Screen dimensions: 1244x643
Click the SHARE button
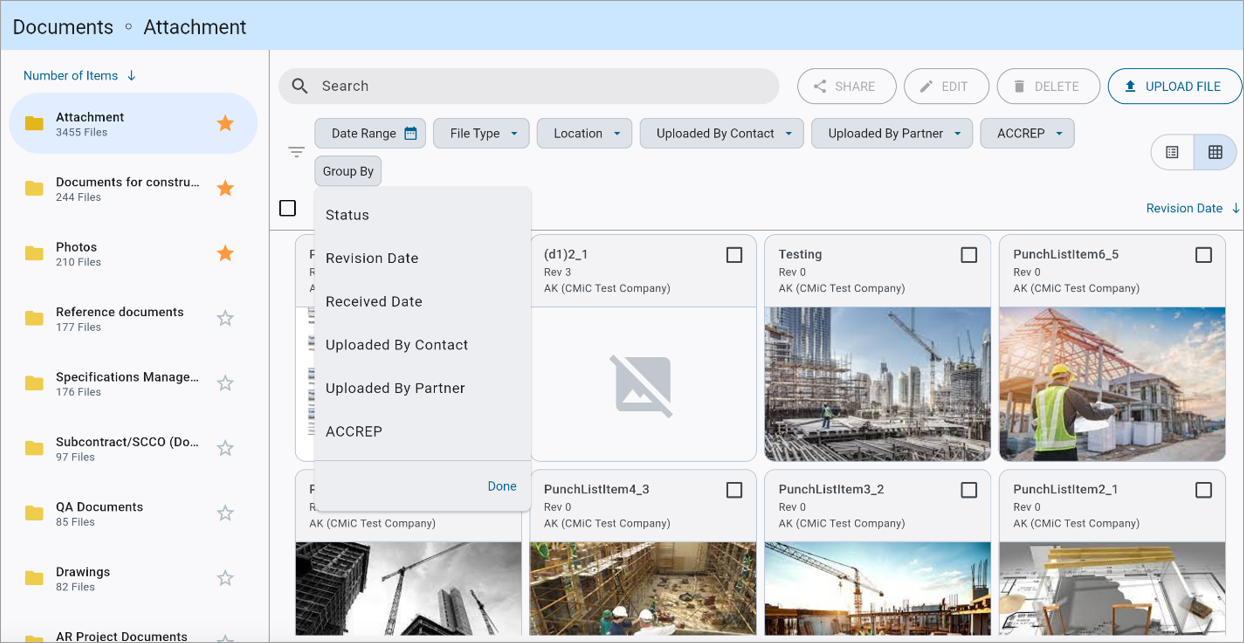[x=847, y=87]
